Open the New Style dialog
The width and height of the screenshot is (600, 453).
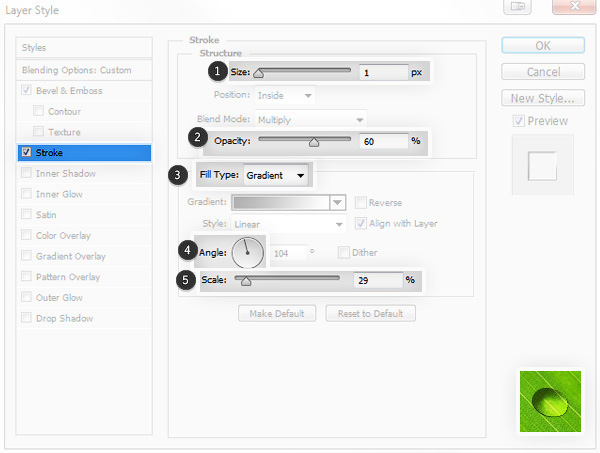pos(543,98)
